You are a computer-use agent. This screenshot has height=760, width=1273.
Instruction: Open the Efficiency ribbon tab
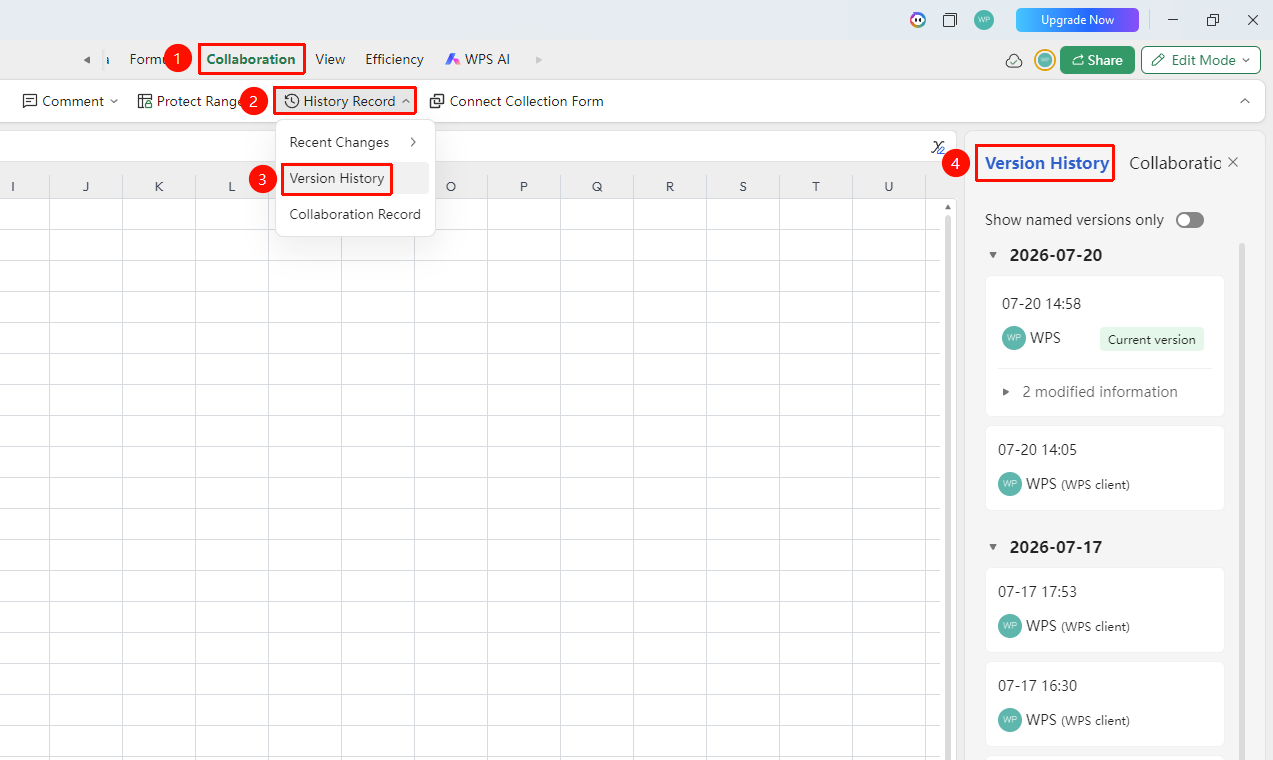tap(394, 59)
